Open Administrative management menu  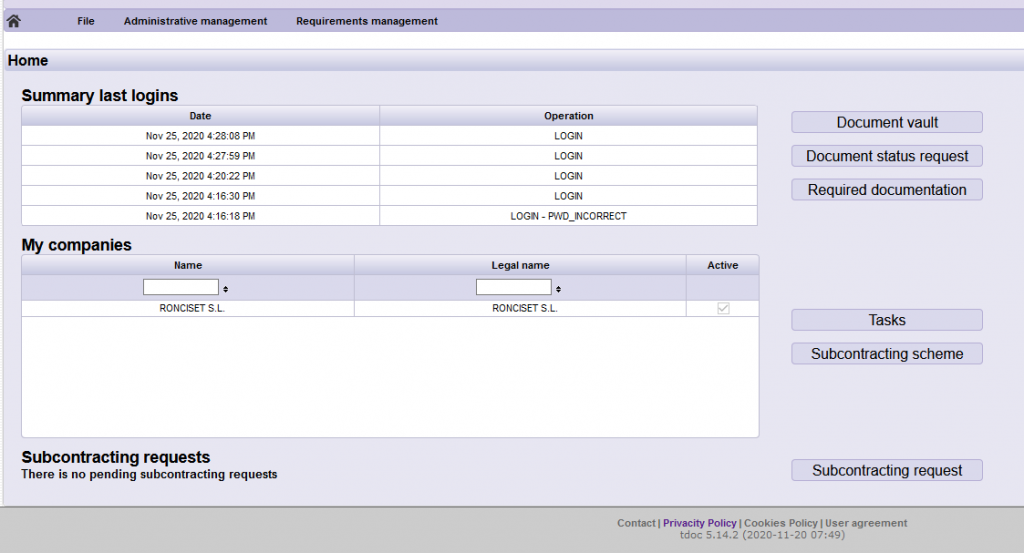tap(195, 21)
